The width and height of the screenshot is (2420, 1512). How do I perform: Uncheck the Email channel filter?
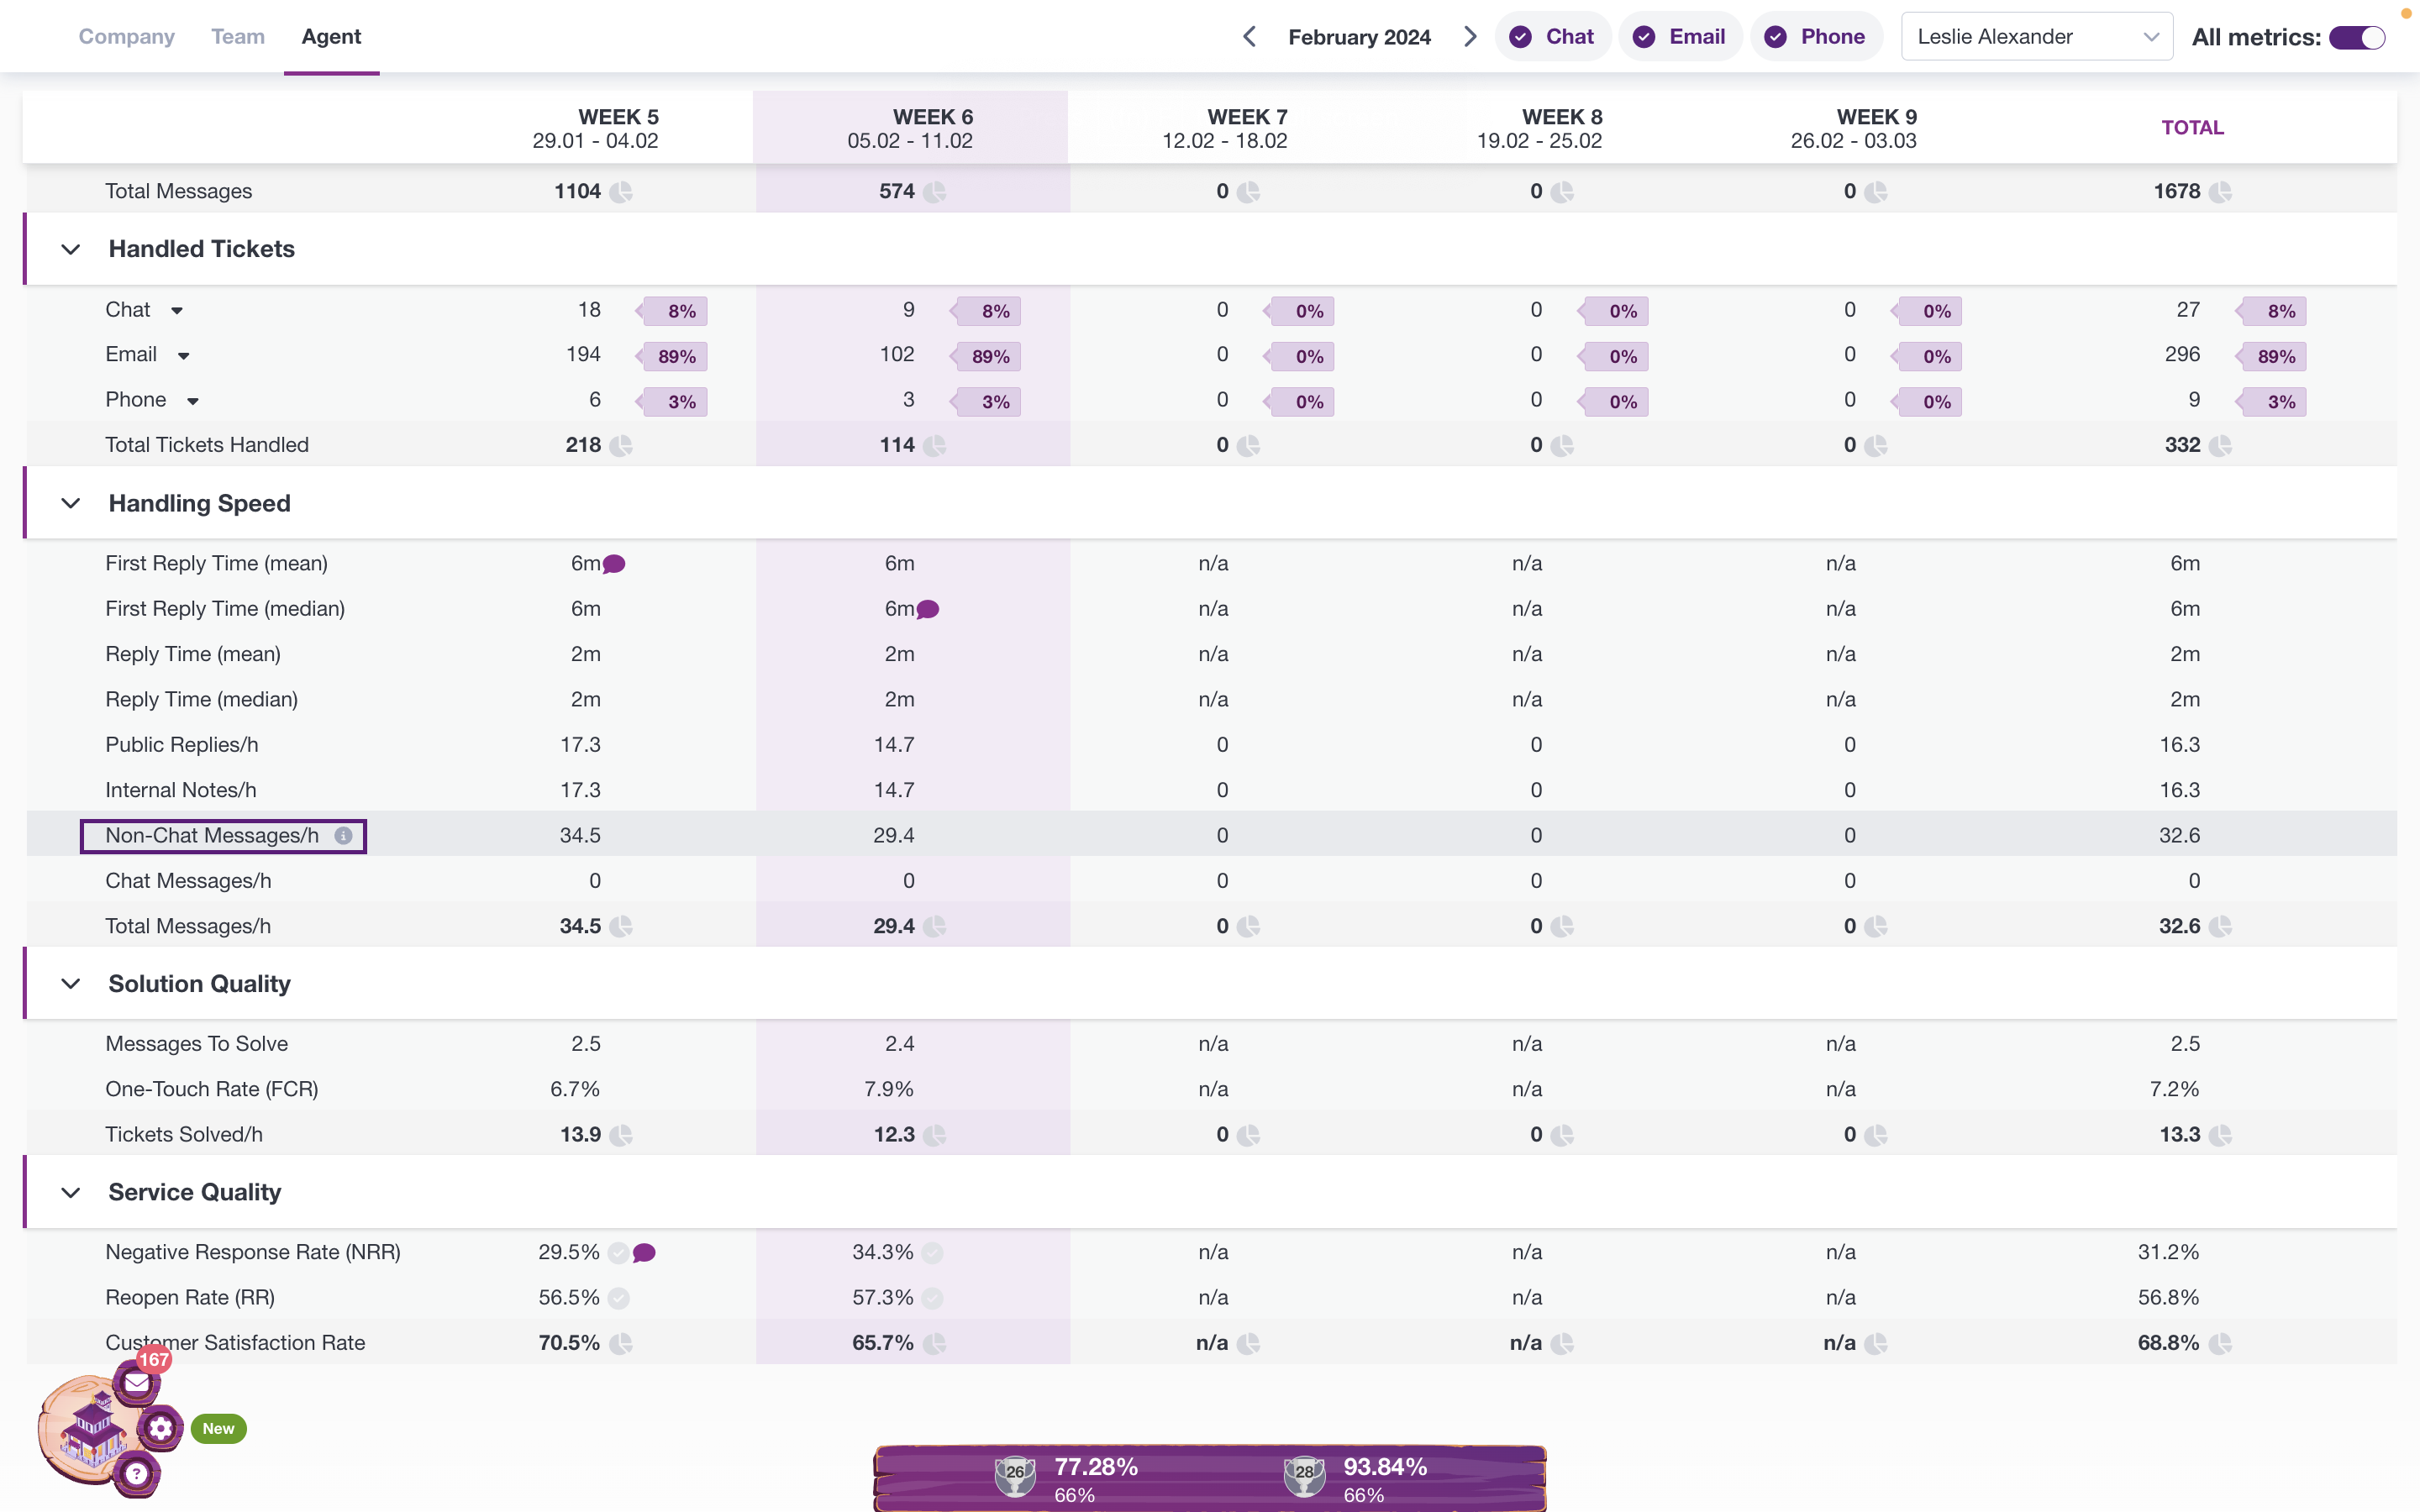(1679, 37)
